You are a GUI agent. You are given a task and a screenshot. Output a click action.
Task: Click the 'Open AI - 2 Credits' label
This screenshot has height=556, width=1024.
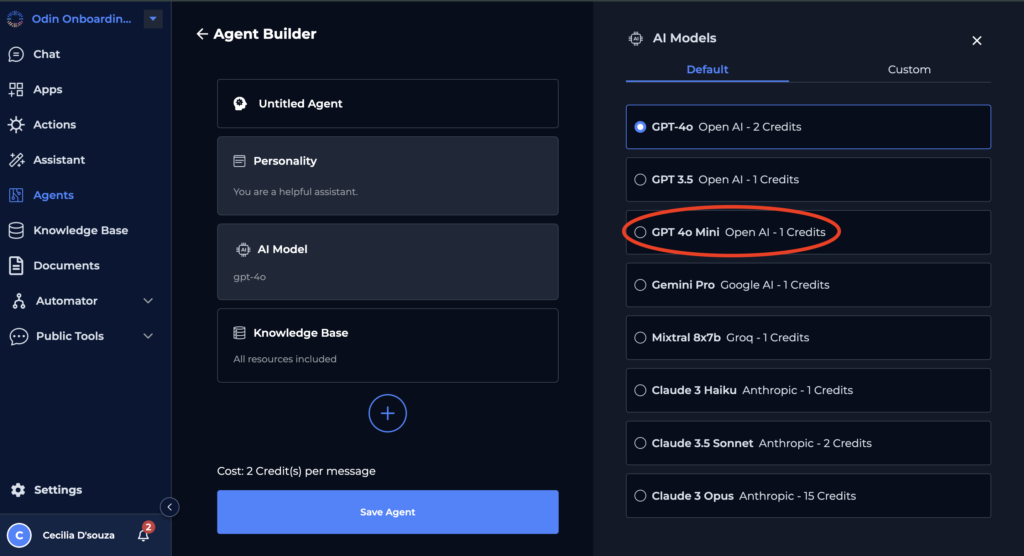tap(750, 127)
